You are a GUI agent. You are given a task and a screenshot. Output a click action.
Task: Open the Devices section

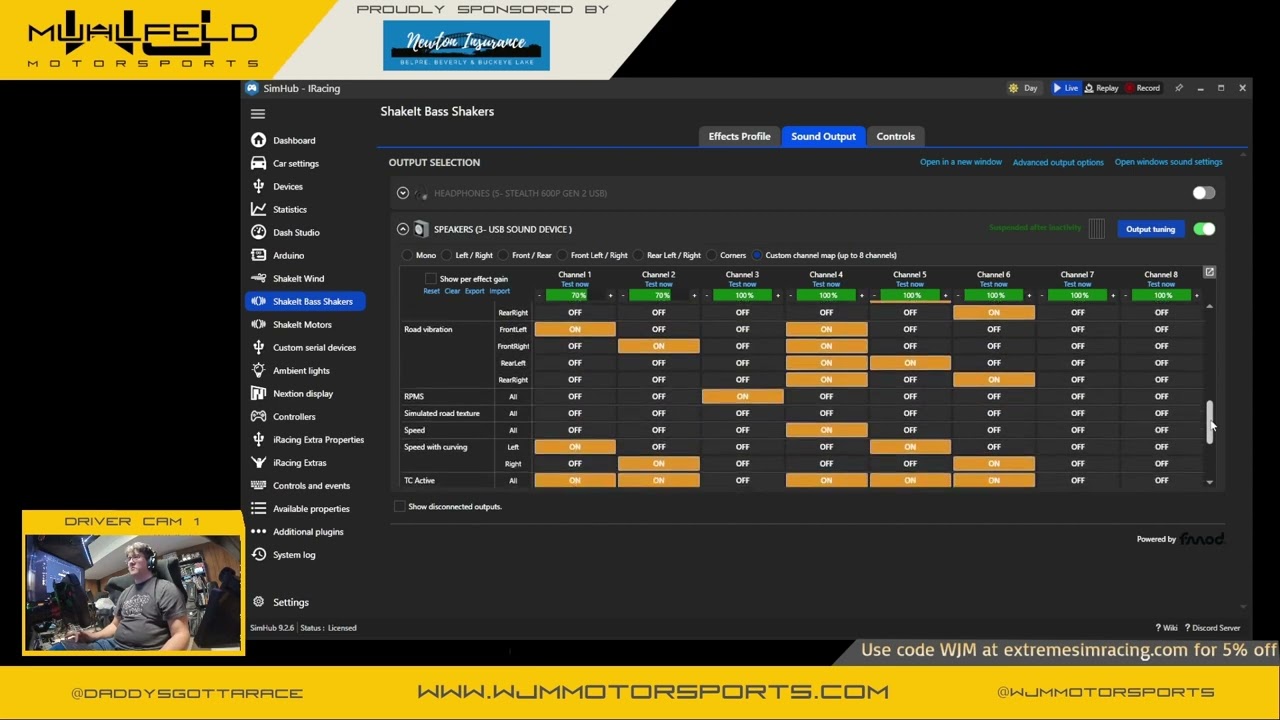(288, 187)
